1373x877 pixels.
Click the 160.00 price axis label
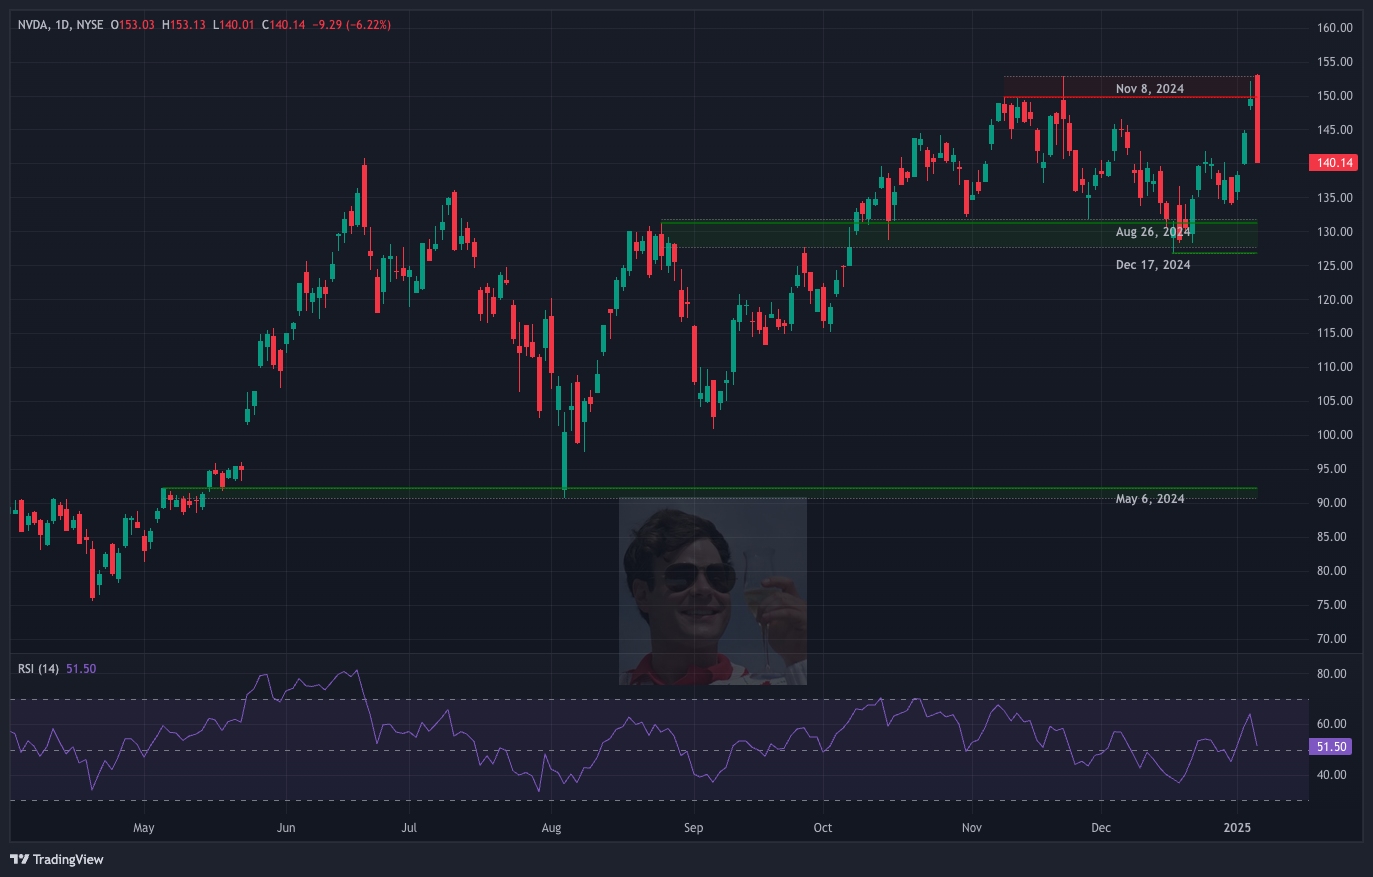[1334, 28]
